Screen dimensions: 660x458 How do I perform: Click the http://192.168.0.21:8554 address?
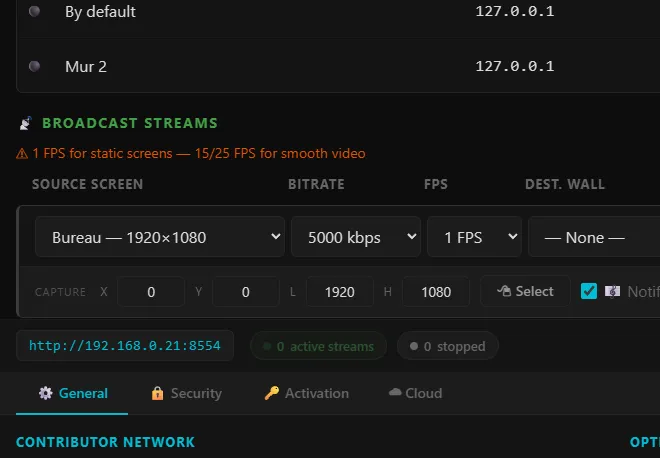(x=125, y=346)
